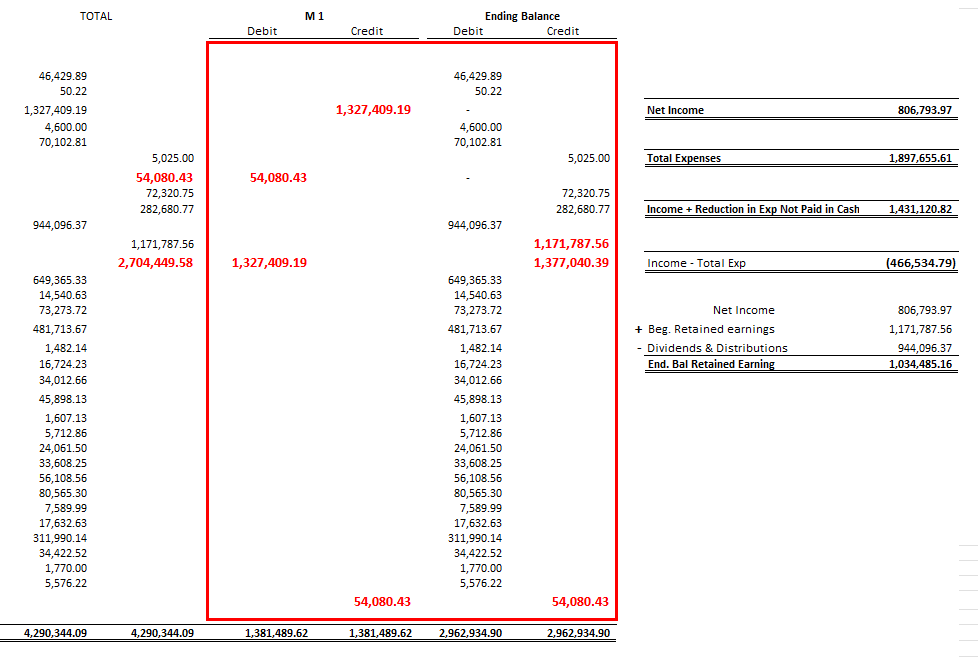Select red 54,080.43 in M 1 Debit column
Image resolution: width=978 pixels, height=660 pixels.
pyautogui.click(x=278, y=178)
